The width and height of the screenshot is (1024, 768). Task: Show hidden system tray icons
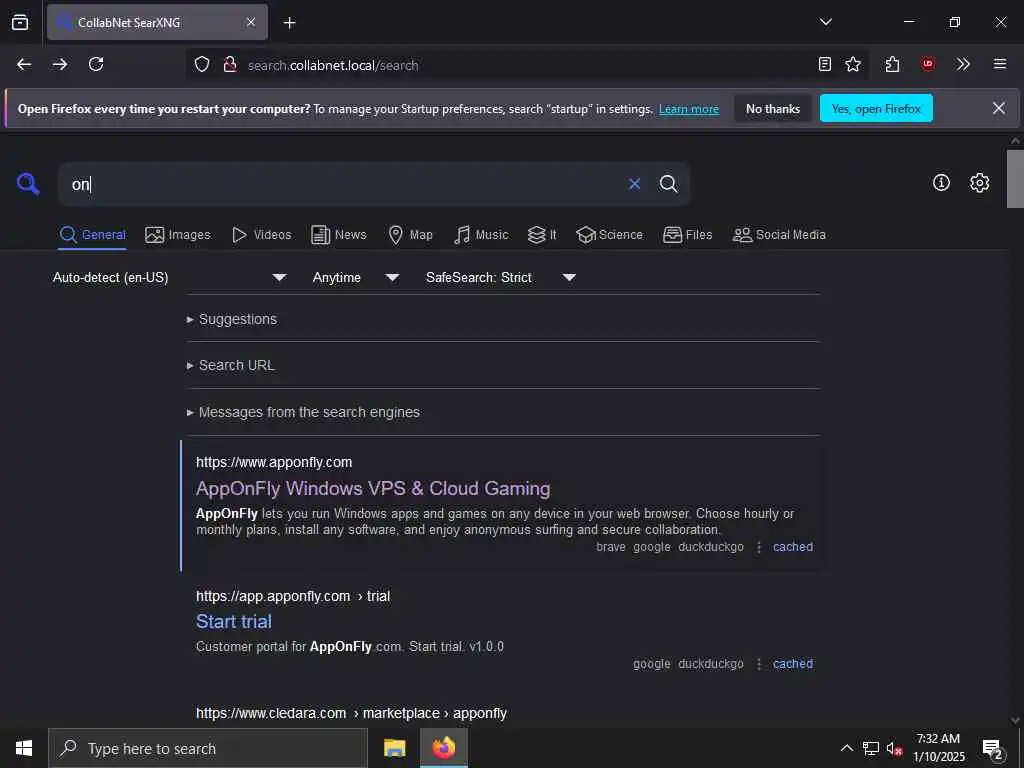(846, 748)
